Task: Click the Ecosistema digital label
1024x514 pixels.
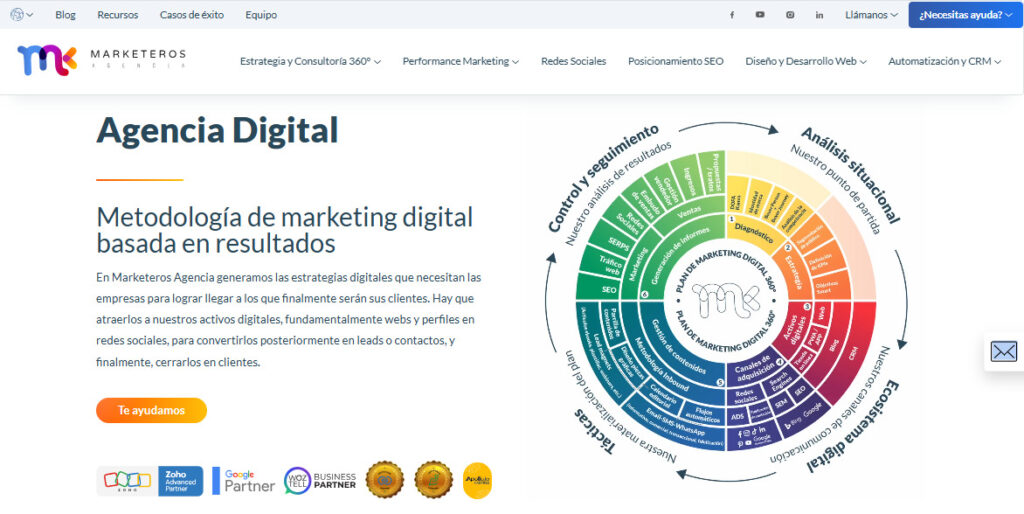Action: [852, 428]
